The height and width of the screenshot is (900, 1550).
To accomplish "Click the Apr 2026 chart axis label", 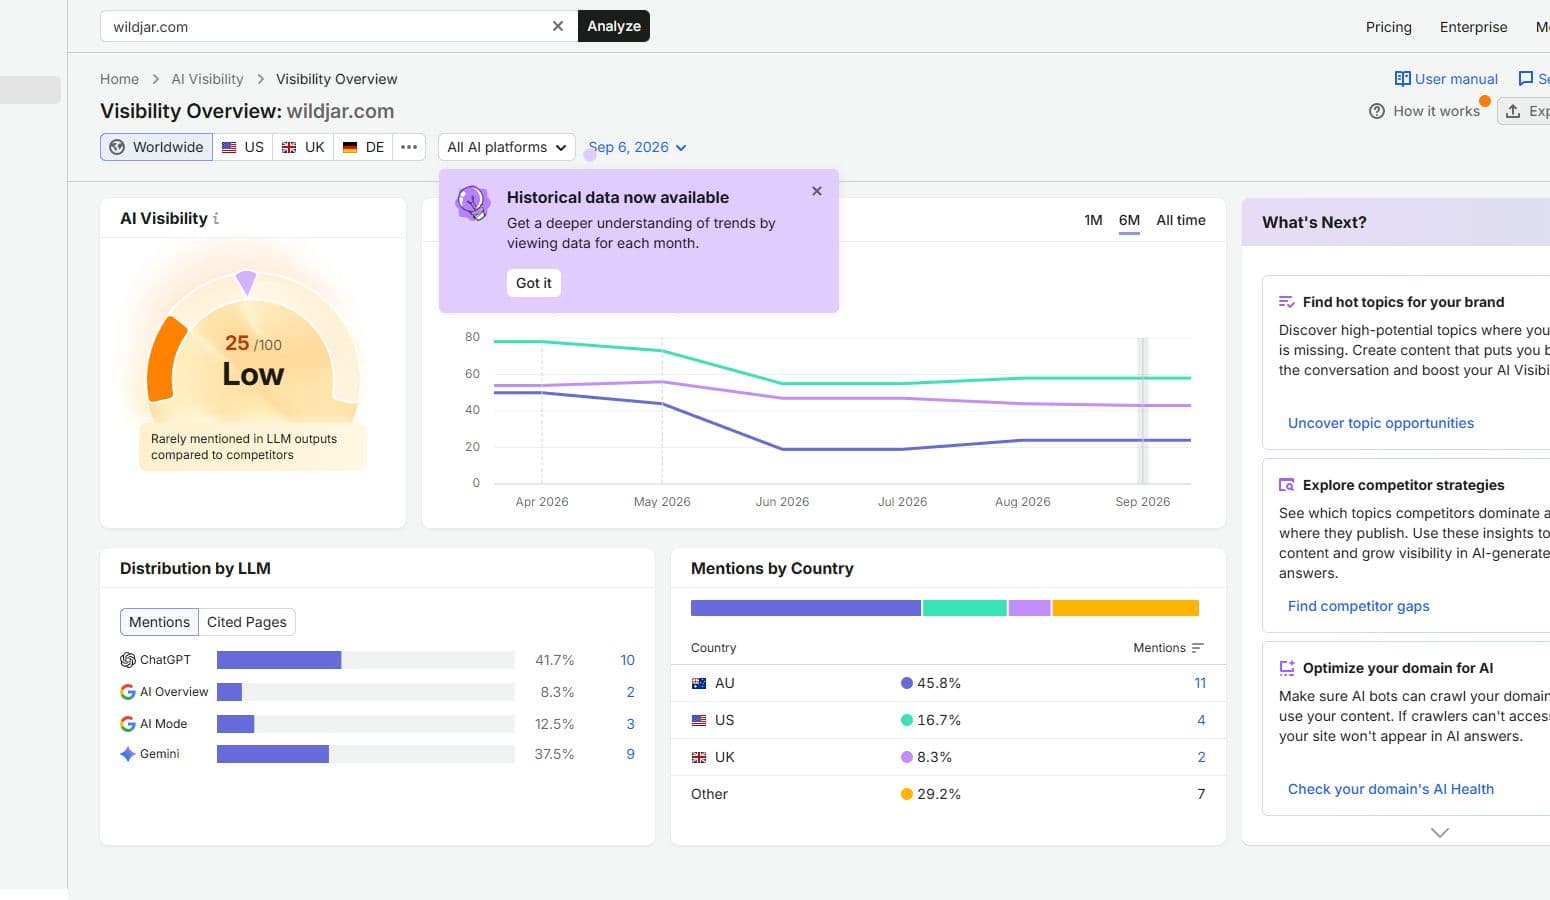I will point(542,502).
